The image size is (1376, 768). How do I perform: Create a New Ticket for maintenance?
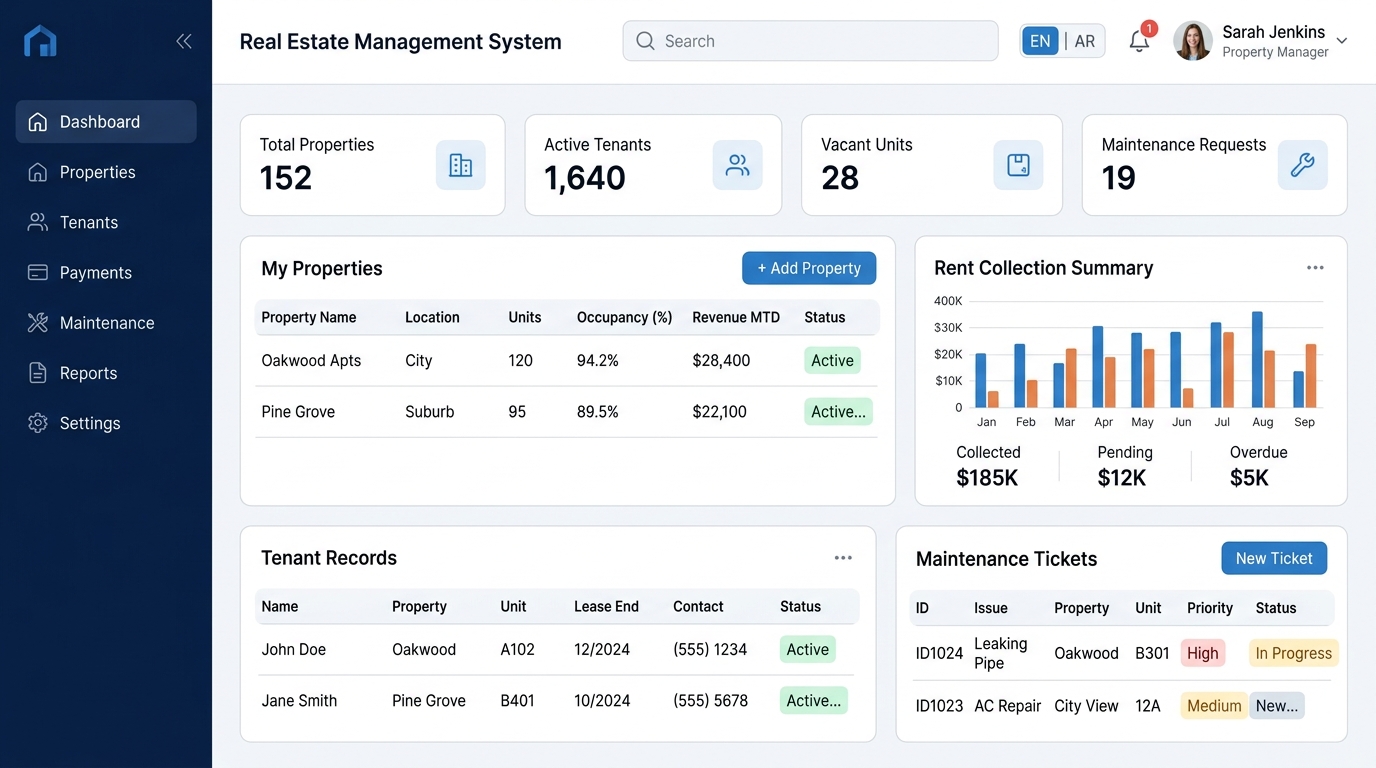tap(1274, 558)
